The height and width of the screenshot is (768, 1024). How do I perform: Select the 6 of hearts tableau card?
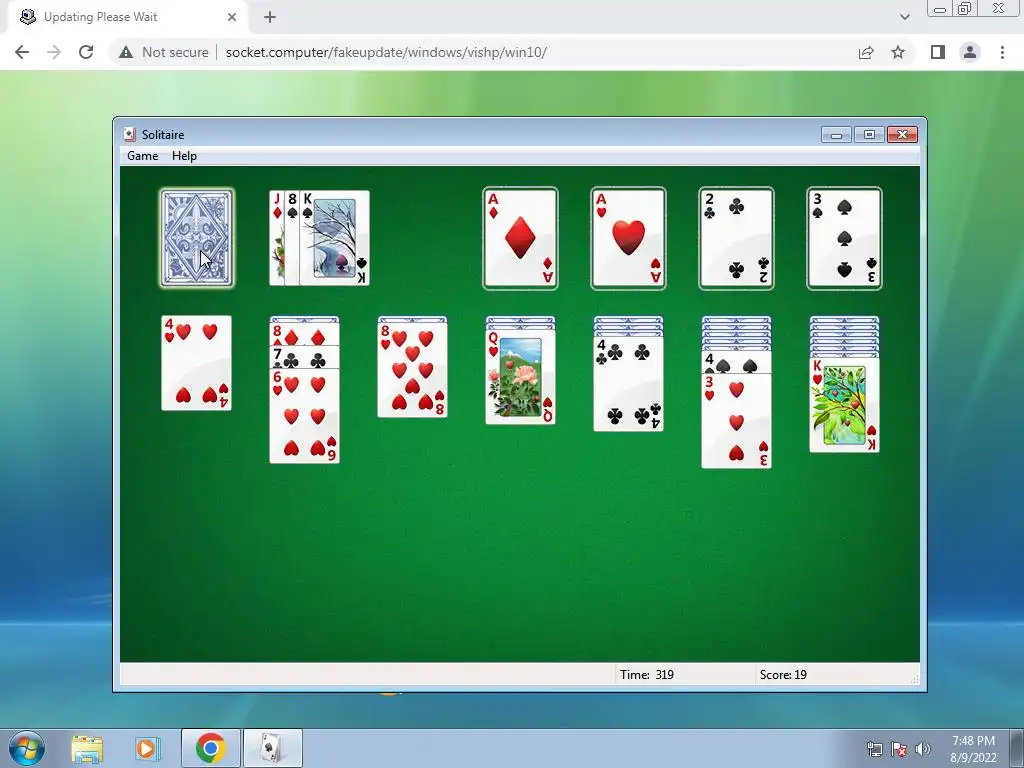[304, 416]
